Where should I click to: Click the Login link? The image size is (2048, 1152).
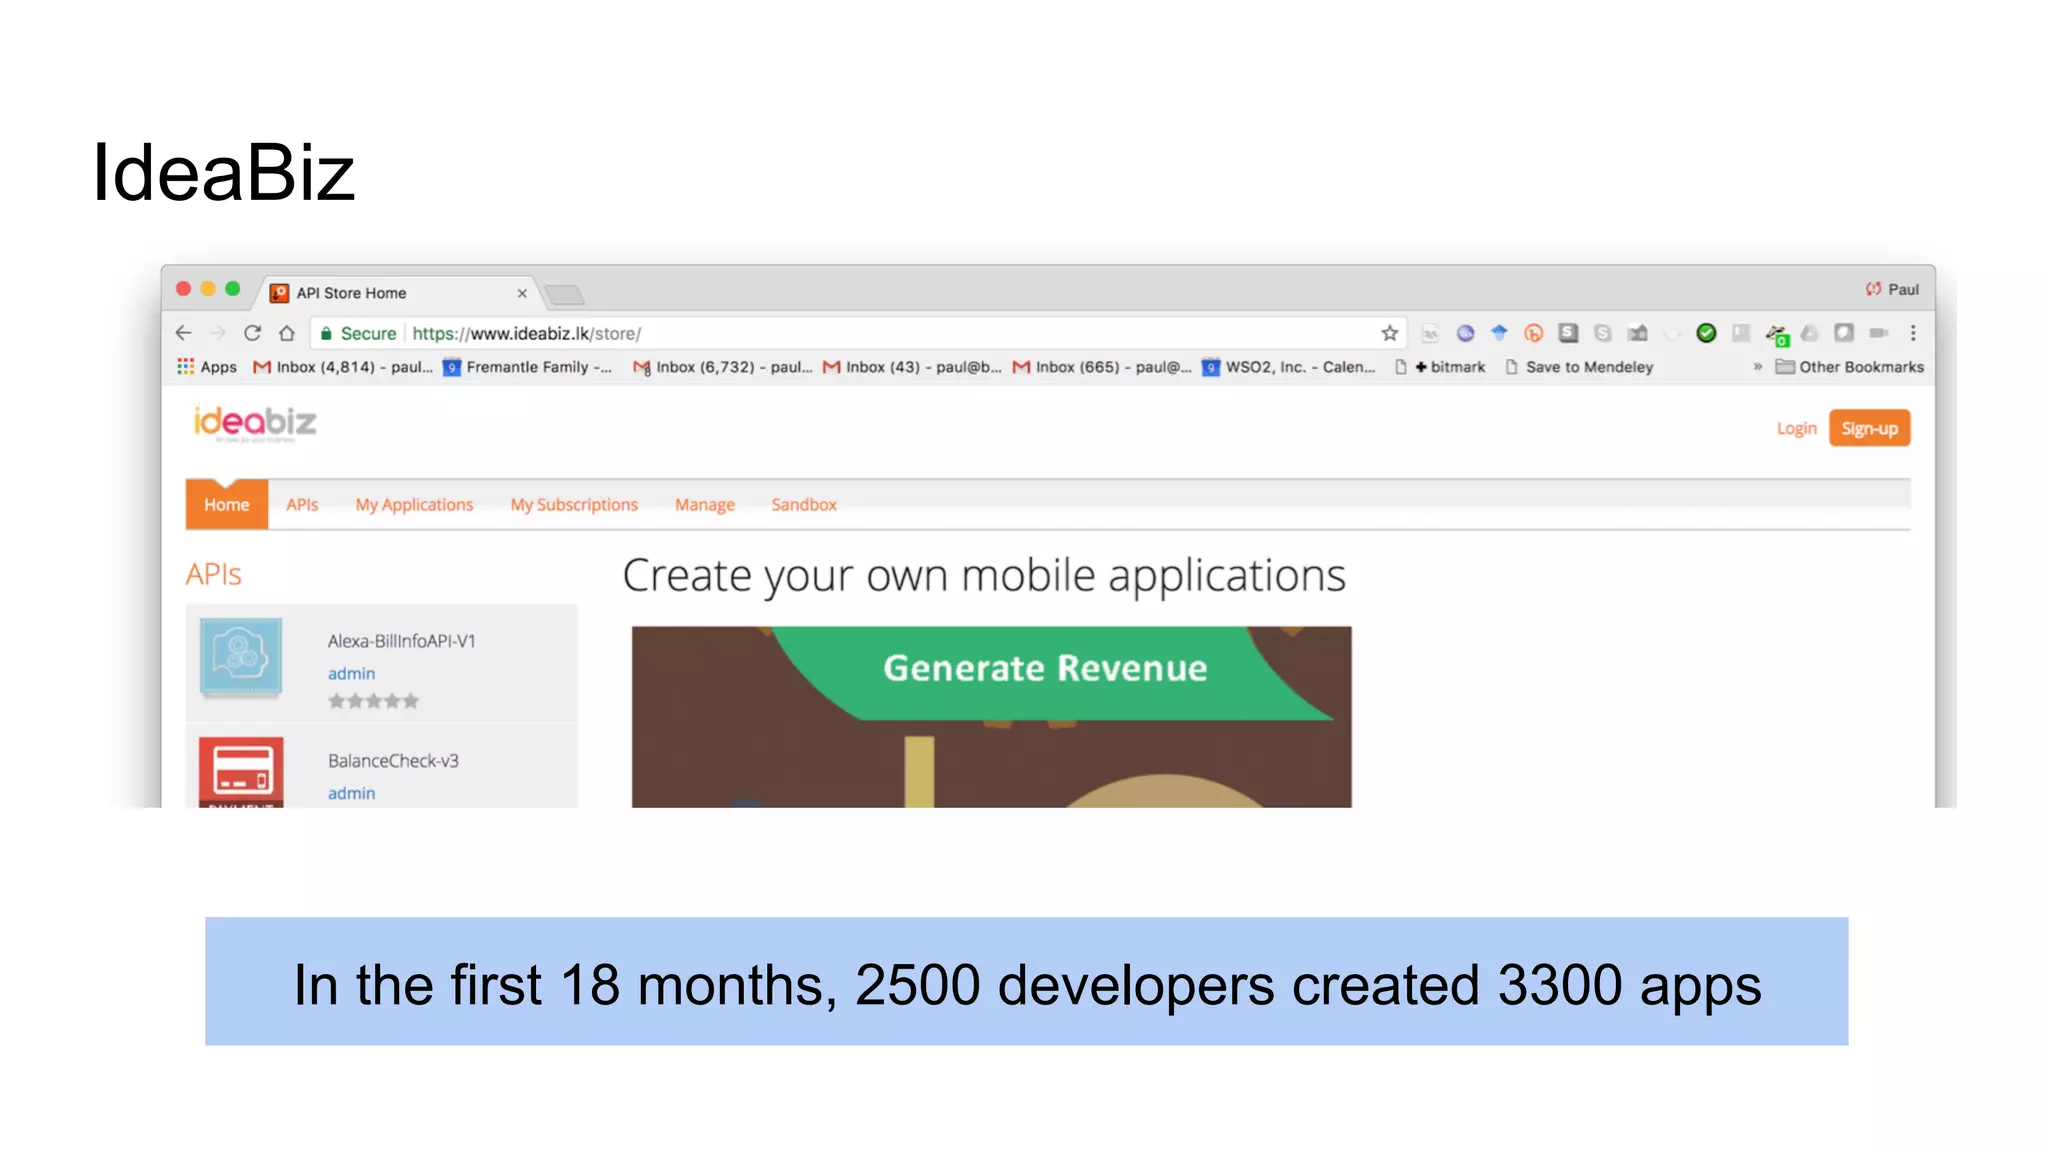coord(1796,429)
